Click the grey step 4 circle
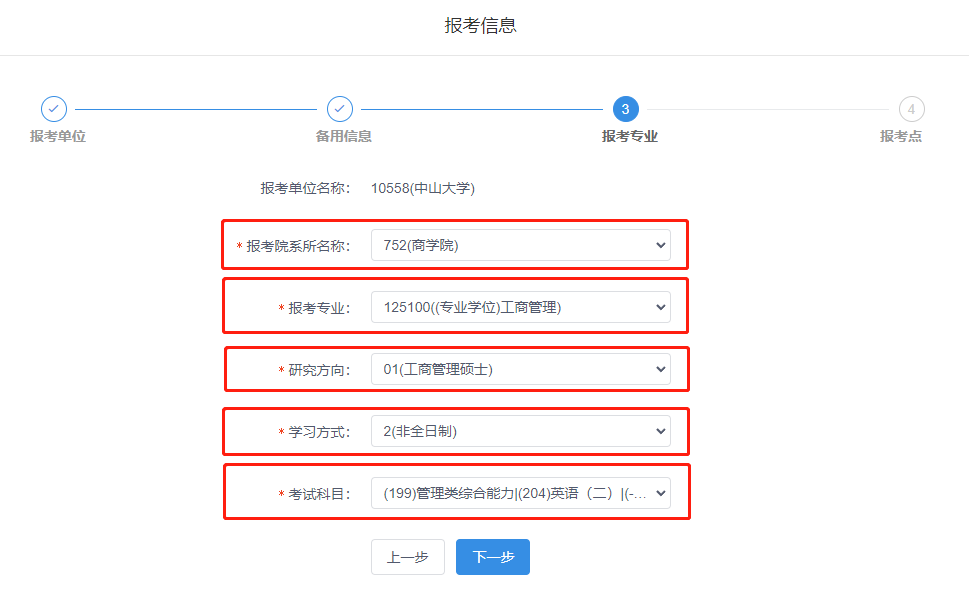This screenshot has height=601, width=969. 911,109
